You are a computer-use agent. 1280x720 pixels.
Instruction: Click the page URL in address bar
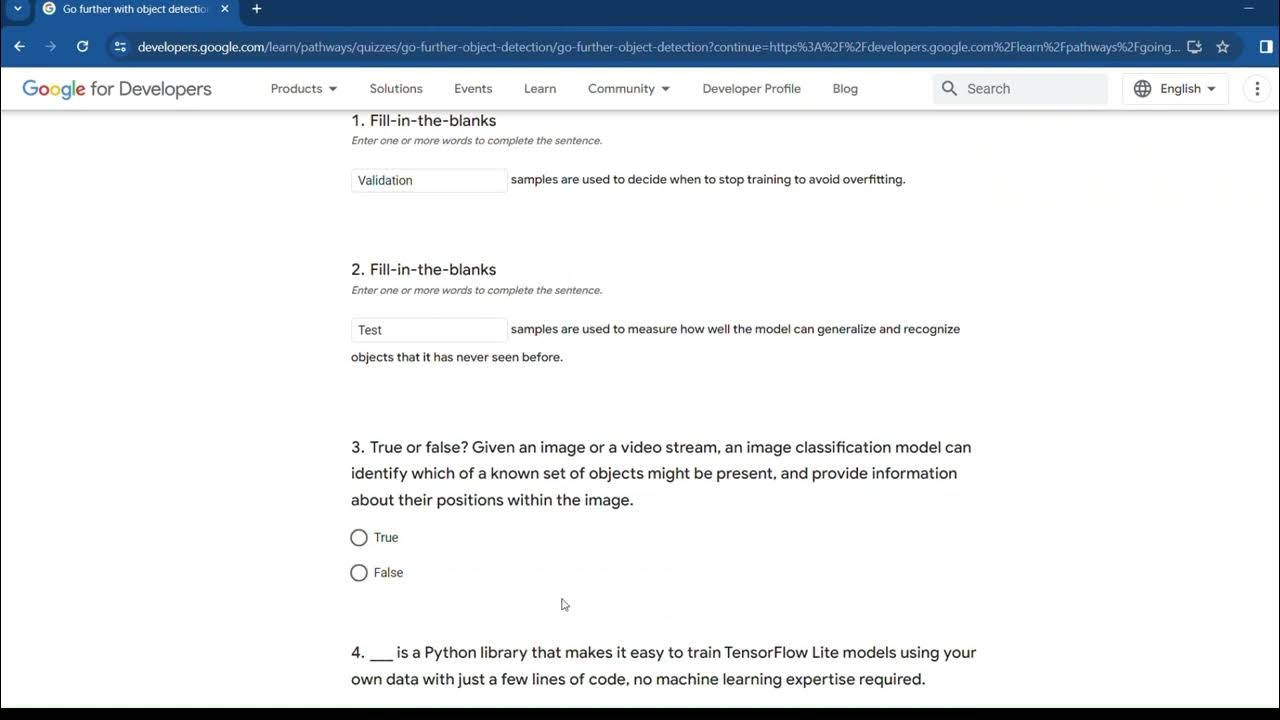point(658,47)
